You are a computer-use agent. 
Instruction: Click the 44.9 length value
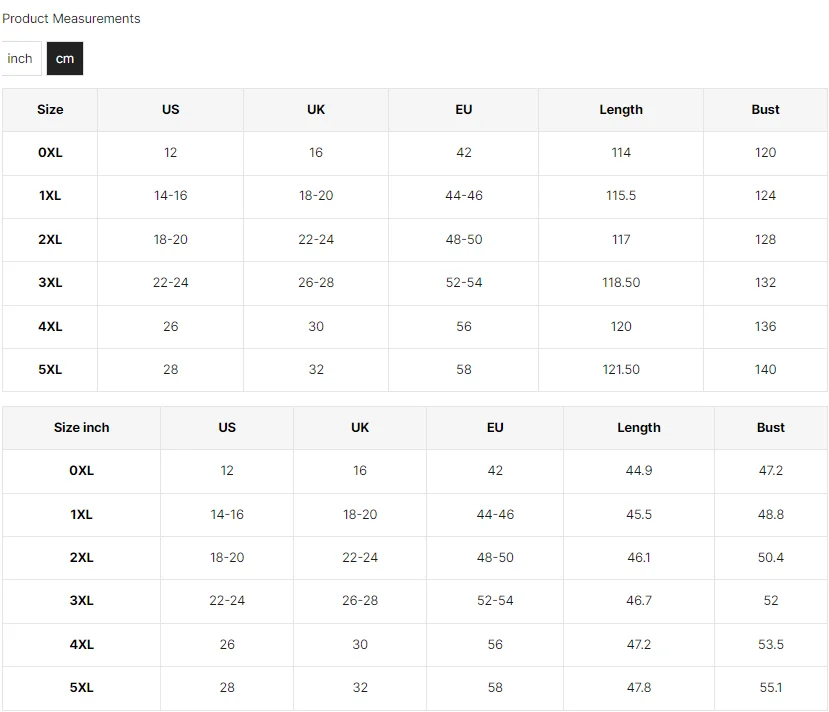point(639,470)
